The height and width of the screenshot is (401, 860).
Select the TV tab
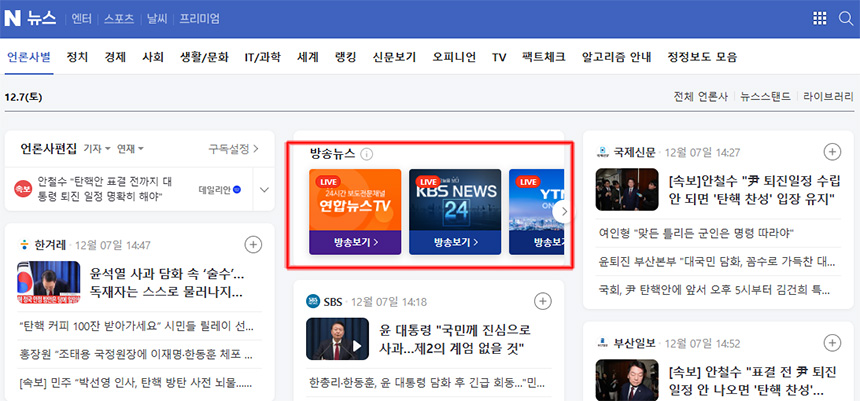pyautogui.click(x=499, y=57)
